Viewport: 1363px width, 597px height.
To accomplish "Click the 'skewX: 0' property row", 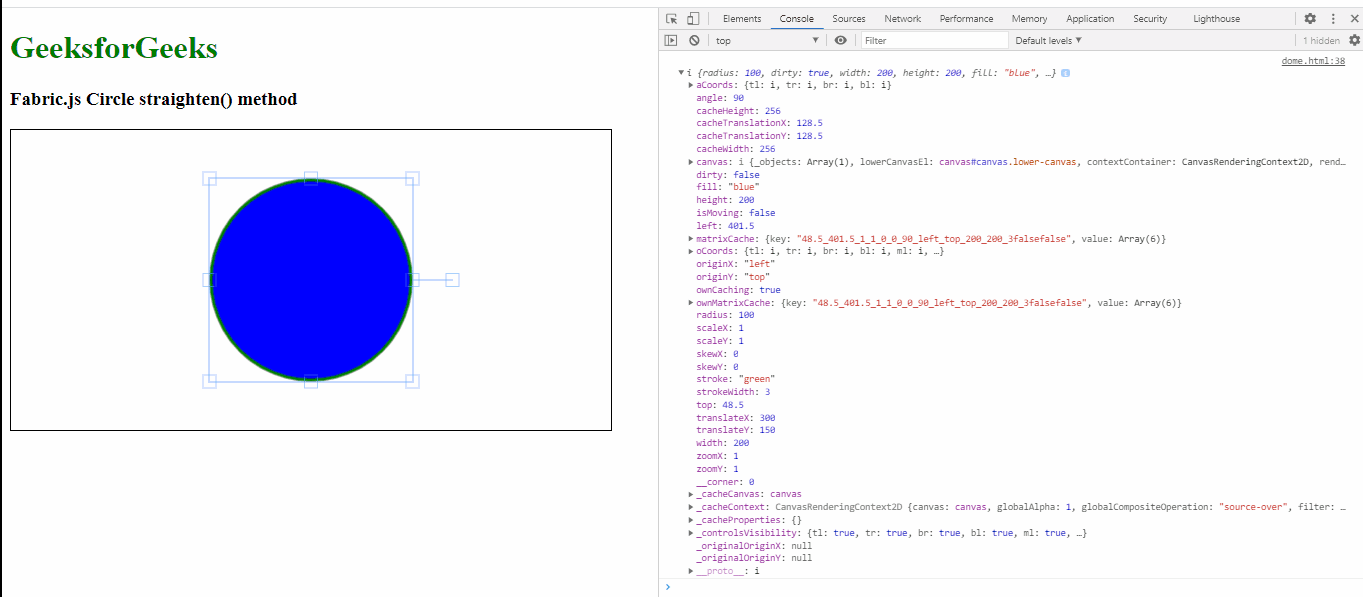I will click(718, 354).
